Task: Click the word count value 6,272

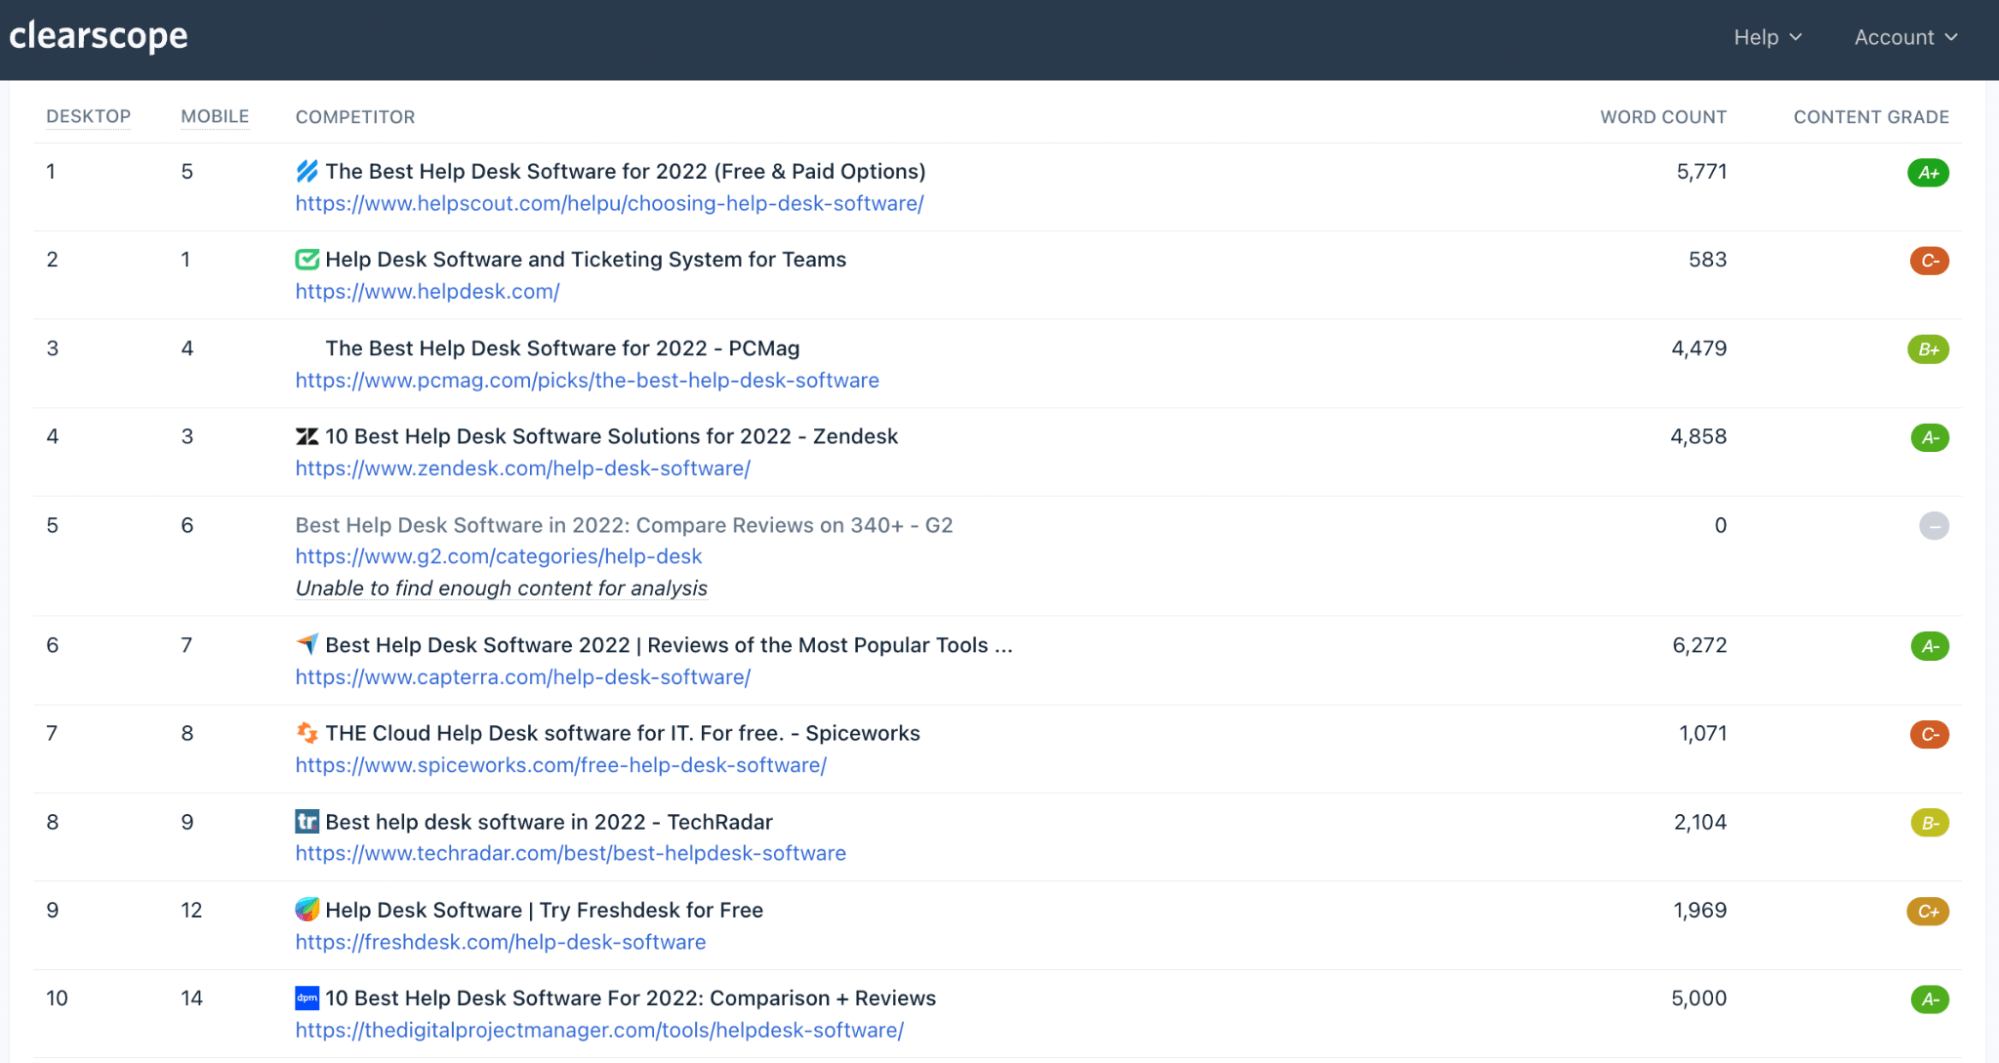Action: [x=1699, y=645]
